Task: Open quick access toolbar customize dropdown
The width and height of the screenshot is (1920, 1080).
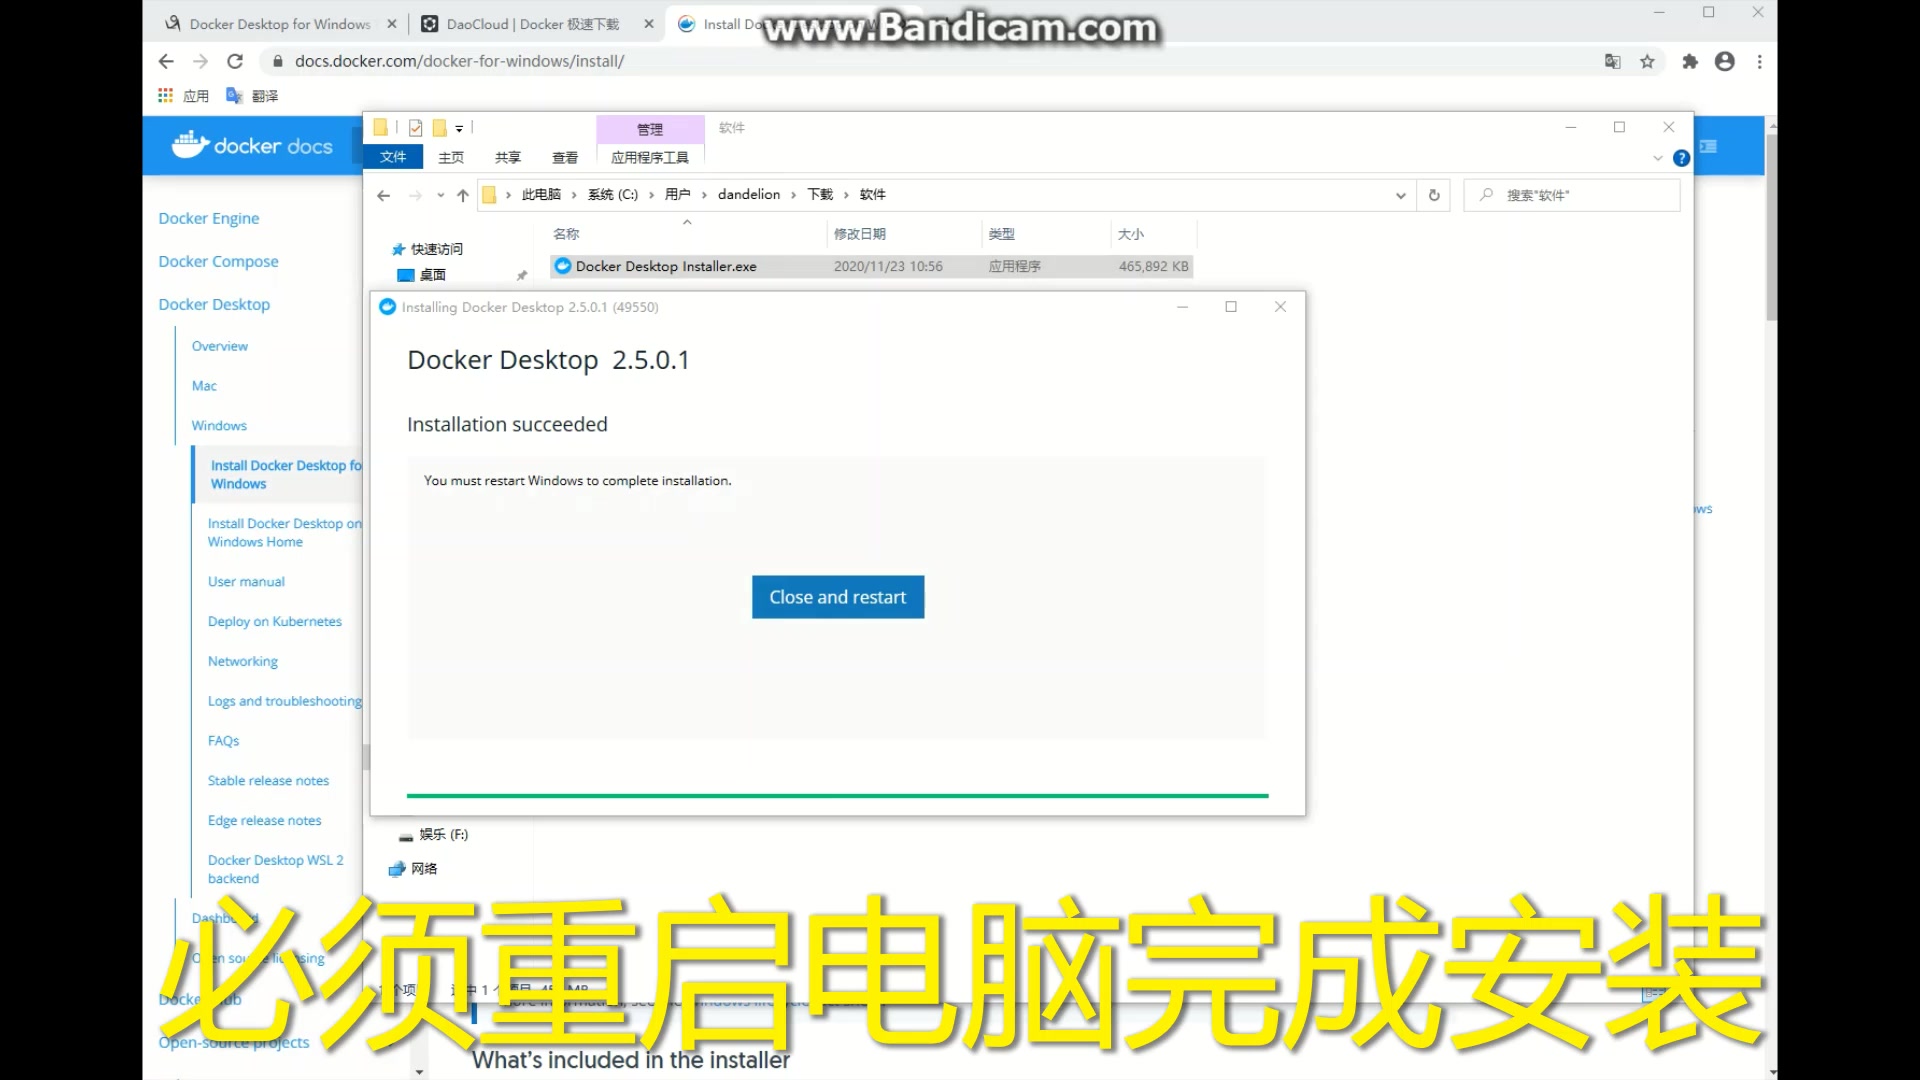Action: (x=459, y=128)
